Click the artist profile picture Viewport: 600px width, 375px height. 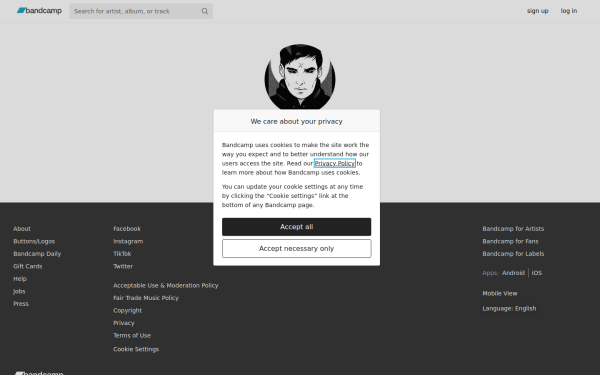pyautogui.click(x=300, y=77)
